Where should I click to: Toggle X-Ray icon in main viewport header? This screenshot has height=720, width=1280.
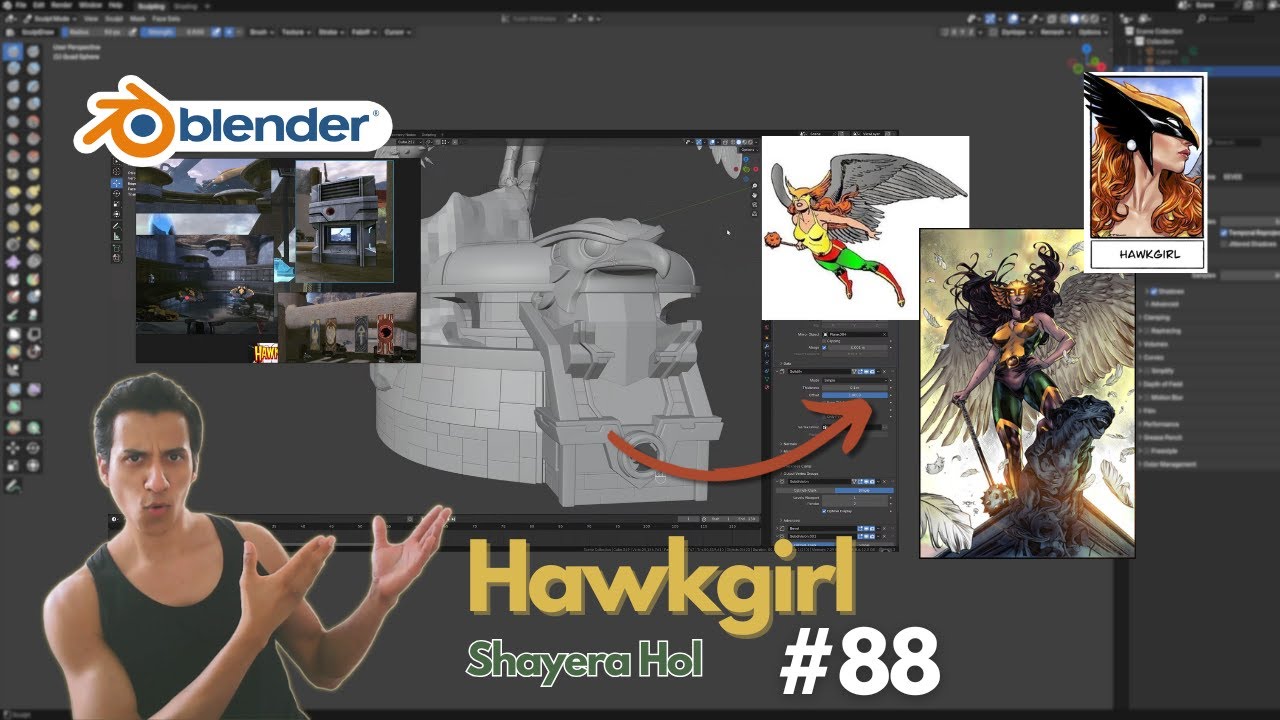point(1051,19)
